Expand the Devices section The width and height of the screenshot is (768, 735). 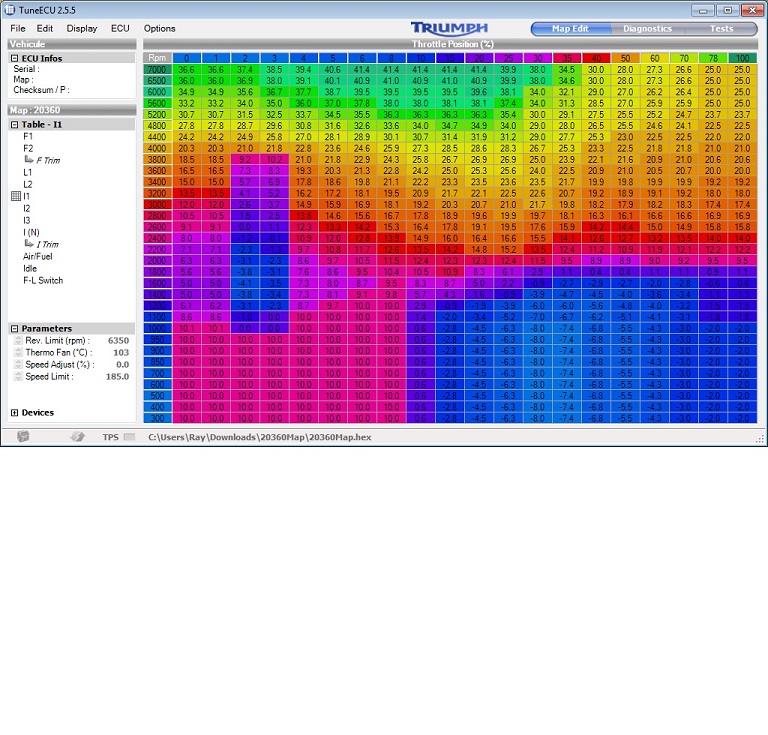(14, 412)
